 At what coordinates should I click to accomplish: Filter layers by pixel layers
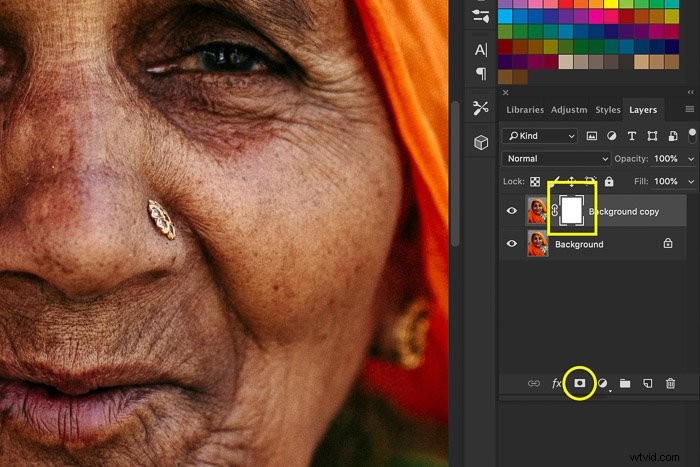coord(592,136)
